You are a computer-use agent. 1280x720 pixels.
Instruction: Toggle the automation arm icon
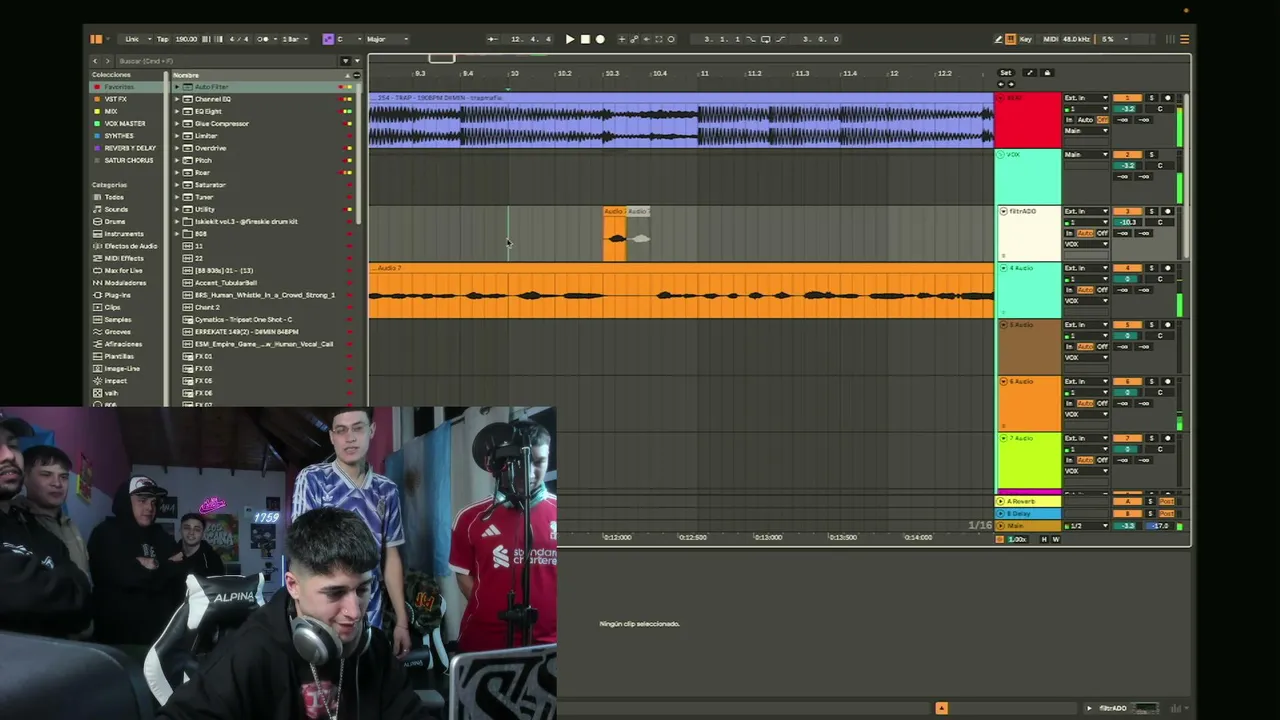634,39
